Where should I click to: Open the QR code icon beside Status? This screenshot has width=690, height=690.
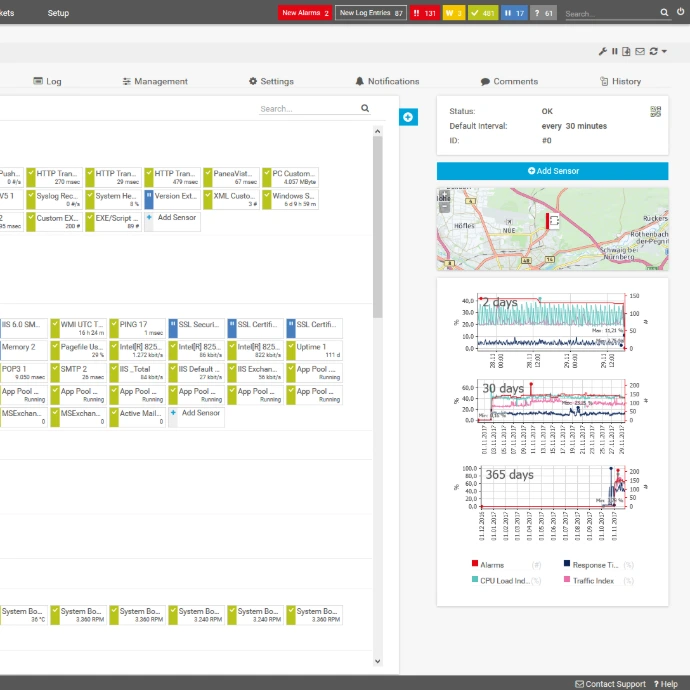click(656, 112)
